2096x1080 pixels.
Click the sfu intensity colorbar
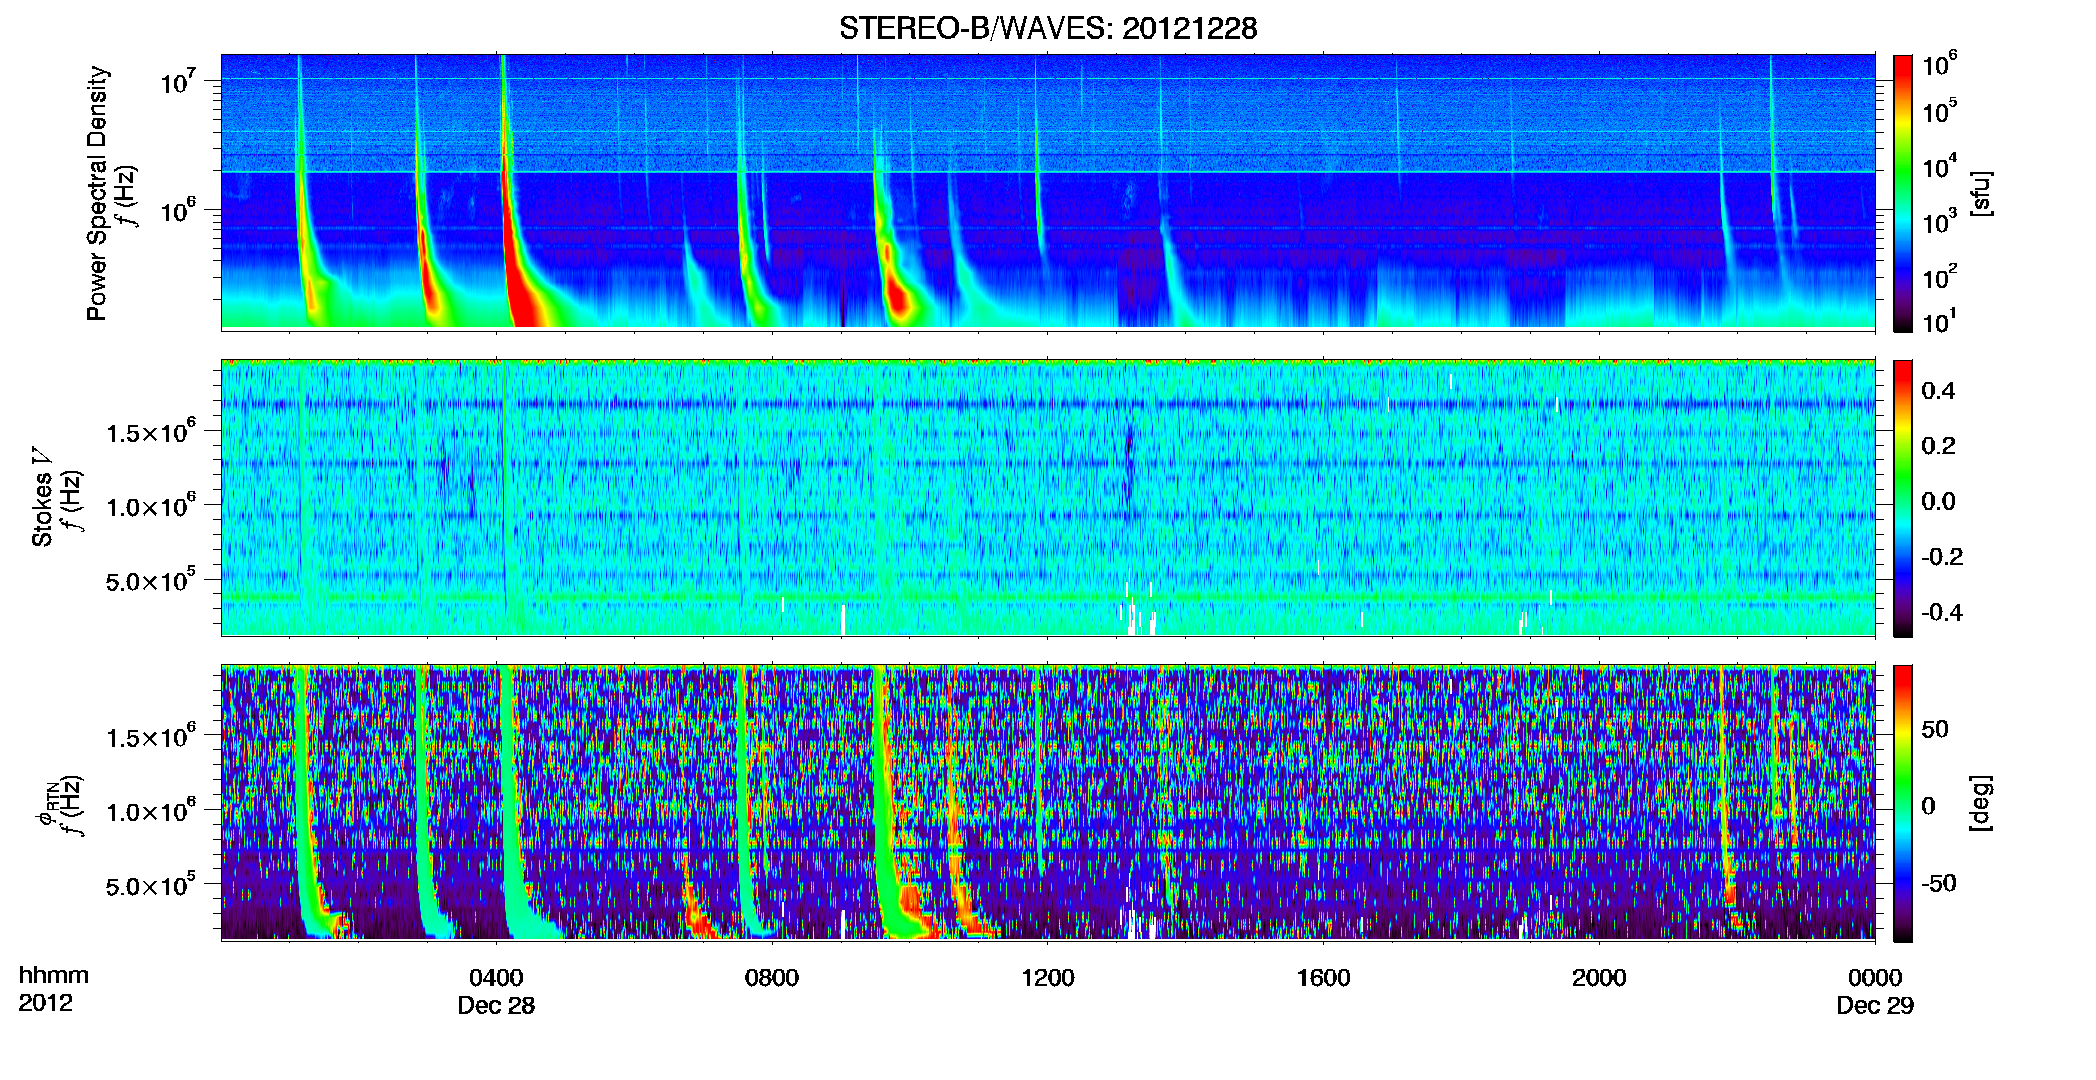pyautogui.click(x=1903, y=193)
